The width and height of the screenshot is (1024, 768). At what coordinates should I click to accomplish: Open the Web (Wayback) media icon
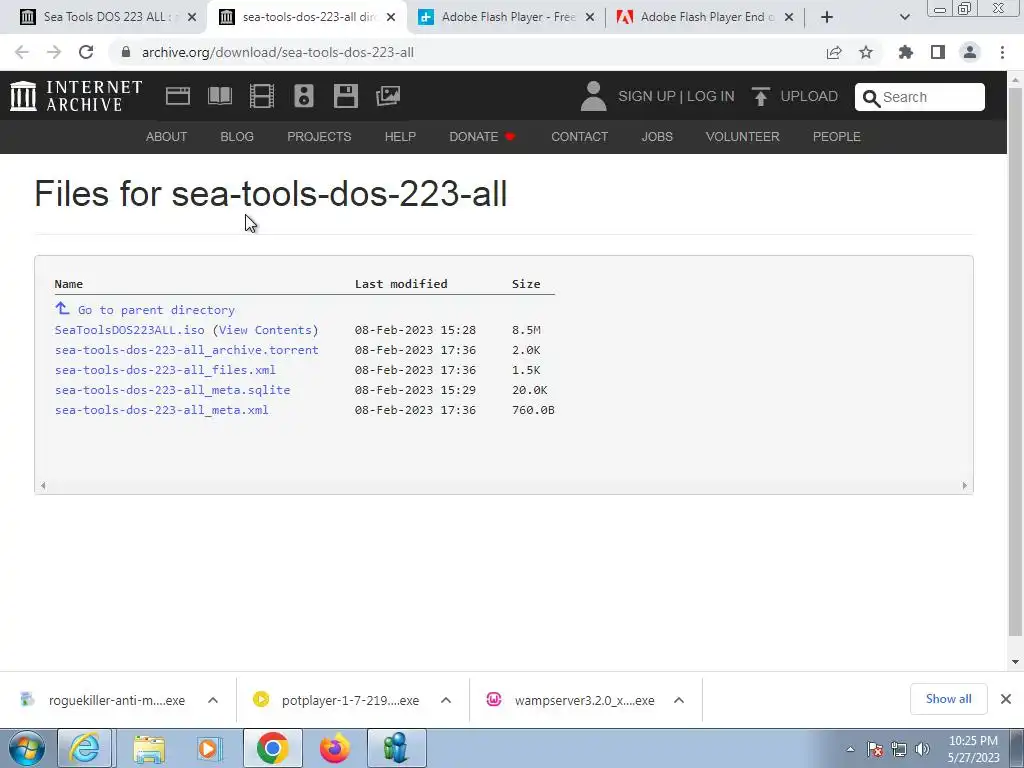click(x=178, y=96)
